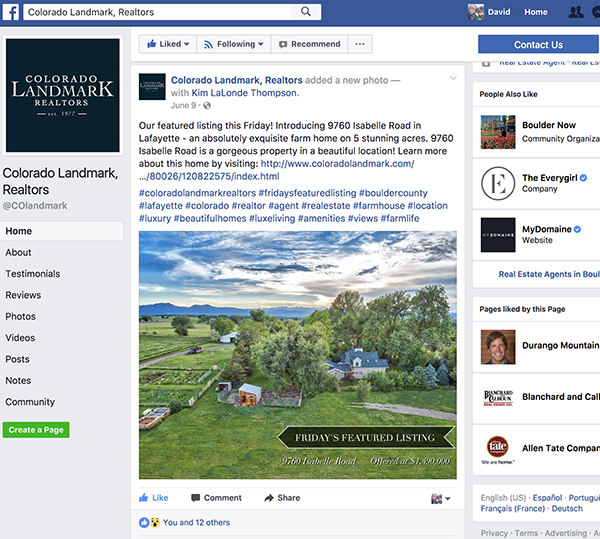Screen dimensions: 600x539
Task: Click You and 12 others reactions
Action: [x=196, y=523]
